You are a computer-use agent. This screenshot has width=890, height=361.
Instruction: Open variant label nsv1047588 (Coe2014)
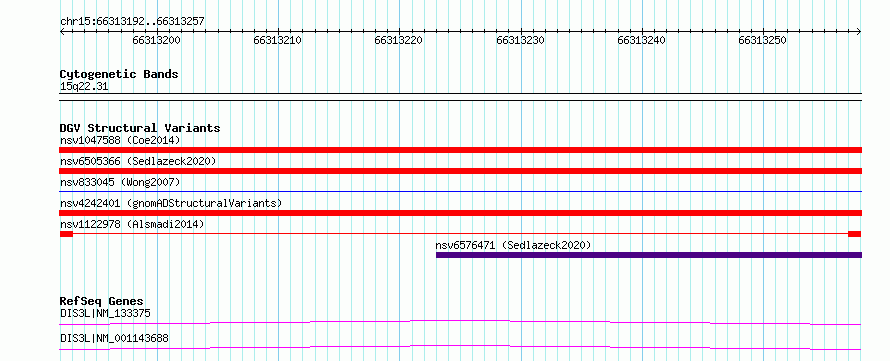pyautogui.click(x=120, y=140)
